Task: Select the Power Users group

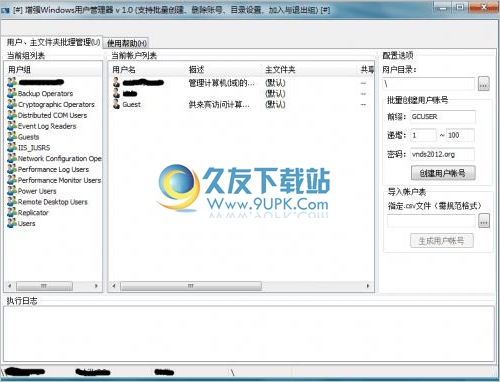Action: pos(37,191)
